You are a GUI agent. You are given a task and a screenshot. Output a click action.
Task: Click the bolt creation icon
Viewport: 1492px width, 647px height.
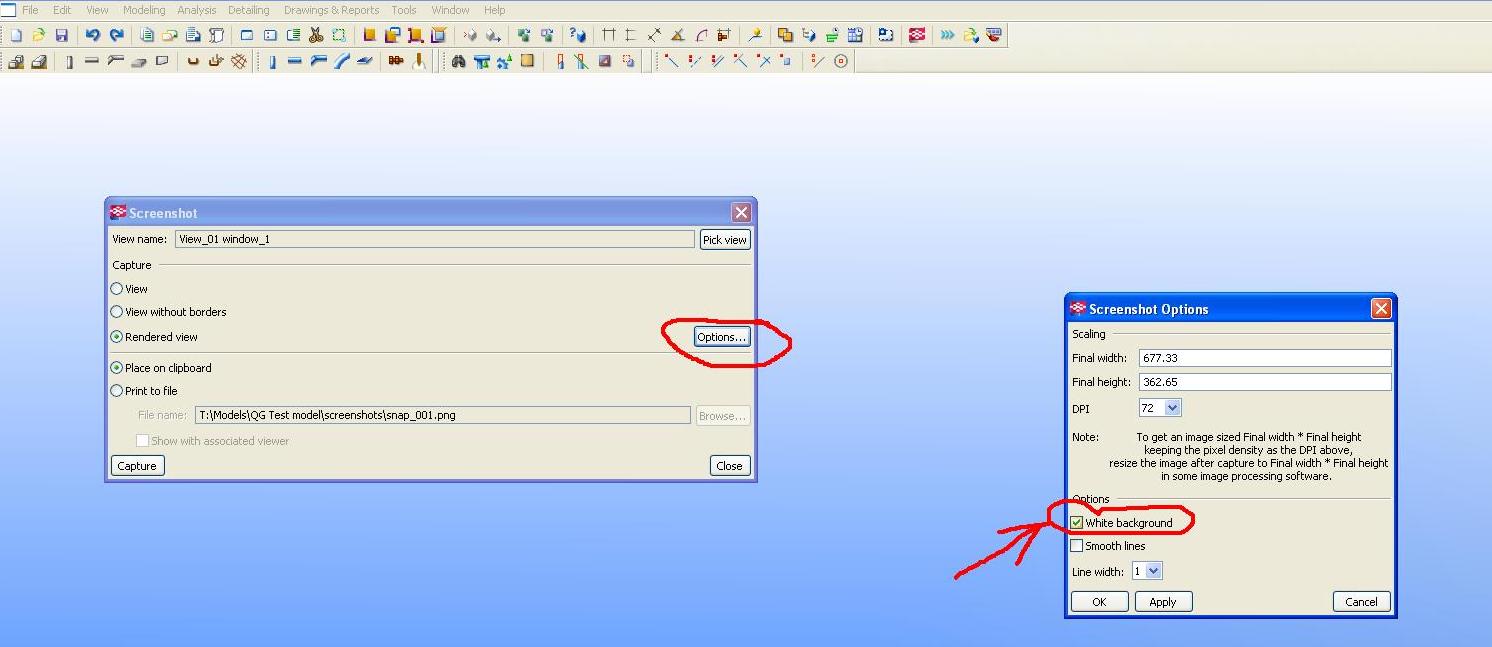click(x=396, y=61)
